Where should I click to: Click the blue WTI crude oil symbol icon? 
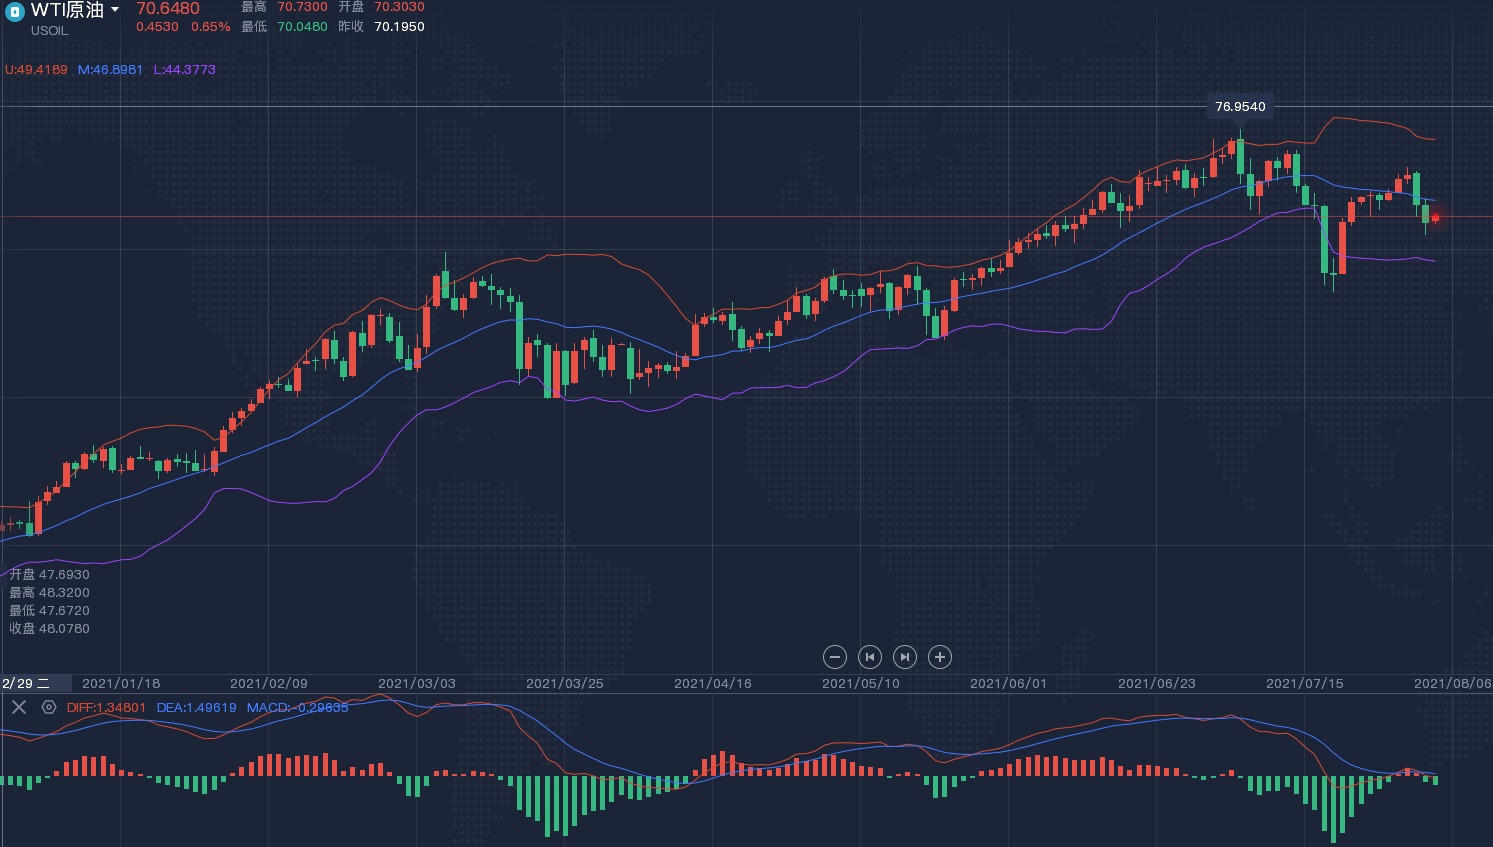pos(15,13)
